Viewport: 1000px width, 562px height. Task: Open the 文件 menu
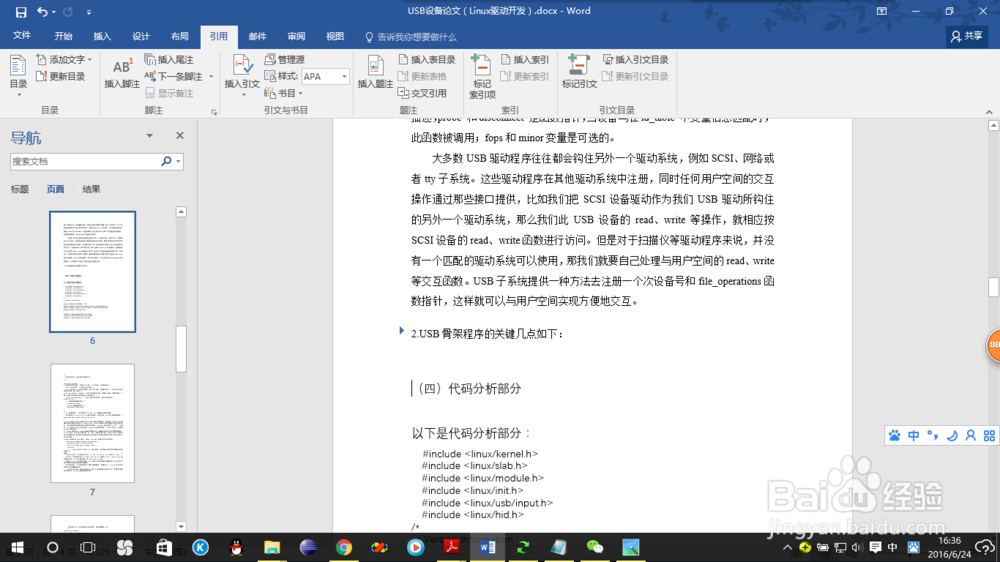tap(21, 36)
